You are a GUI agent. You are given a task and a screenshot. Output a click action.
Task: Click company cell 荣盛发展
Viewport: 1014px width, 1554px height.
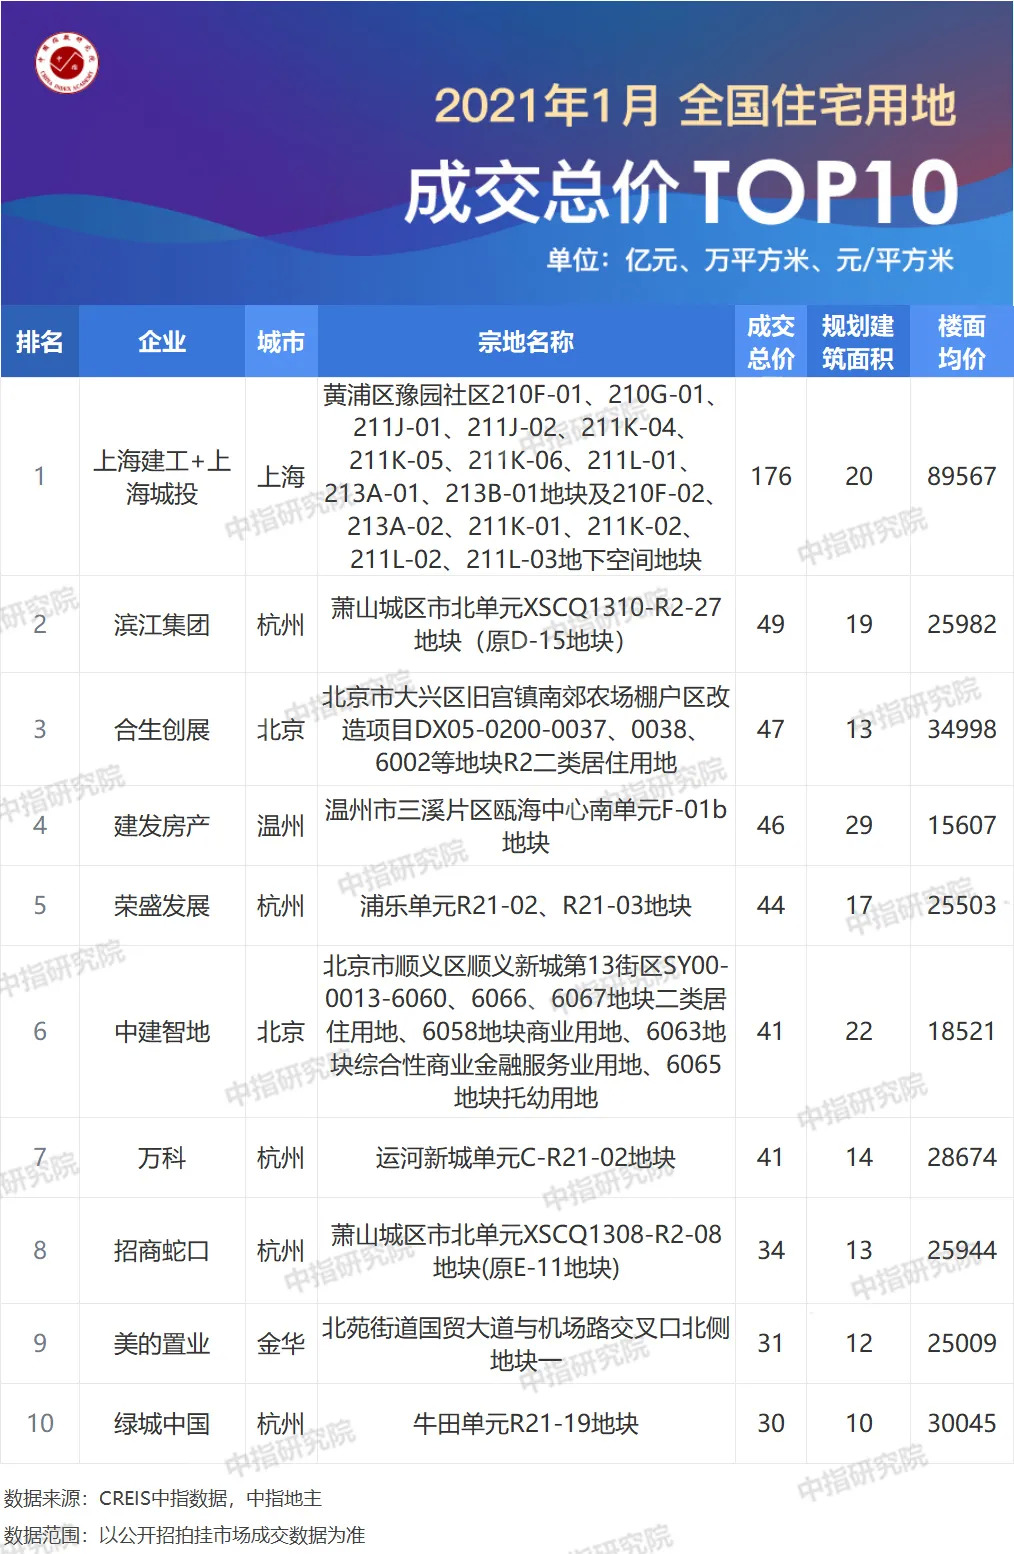(162, 906)
